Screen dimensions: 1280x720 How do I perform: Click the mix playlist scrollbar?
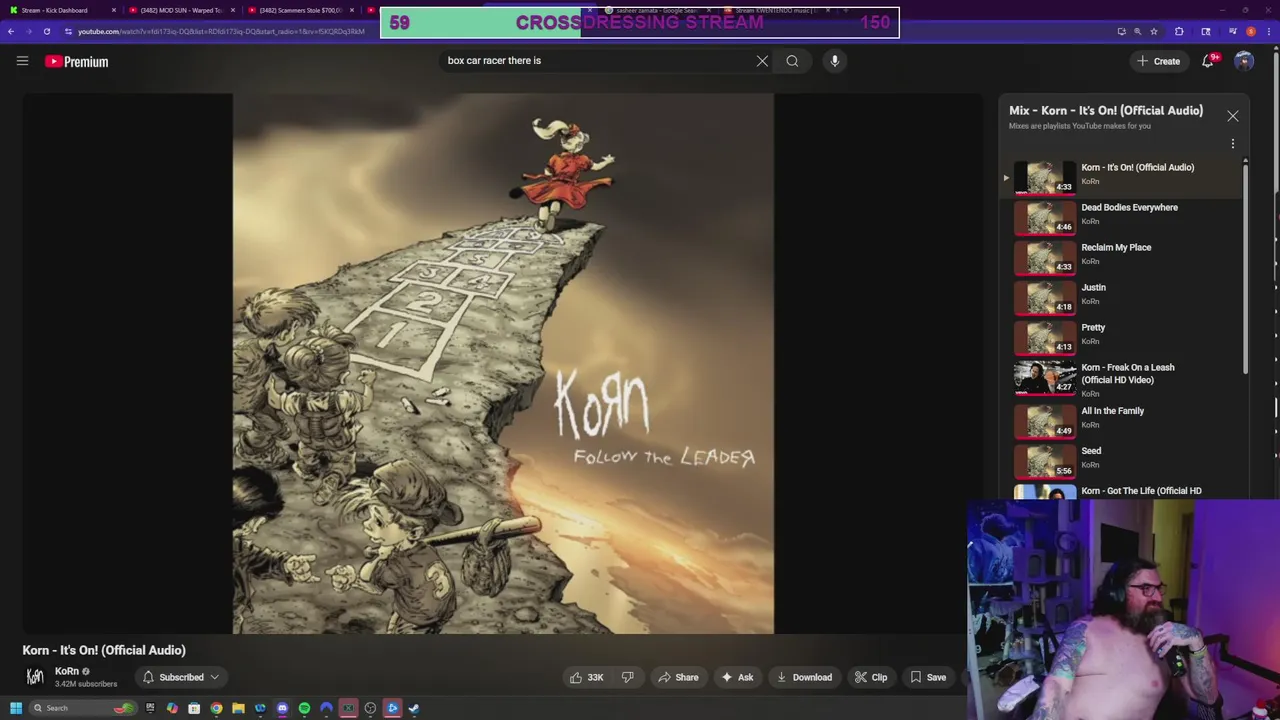1246,268
